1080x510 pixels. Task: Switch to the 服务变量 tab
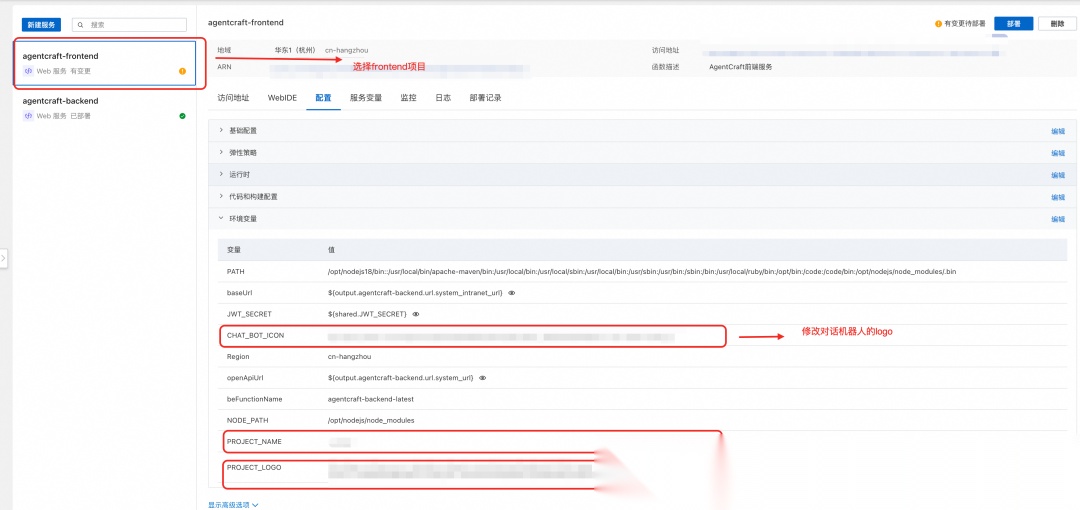366,98
